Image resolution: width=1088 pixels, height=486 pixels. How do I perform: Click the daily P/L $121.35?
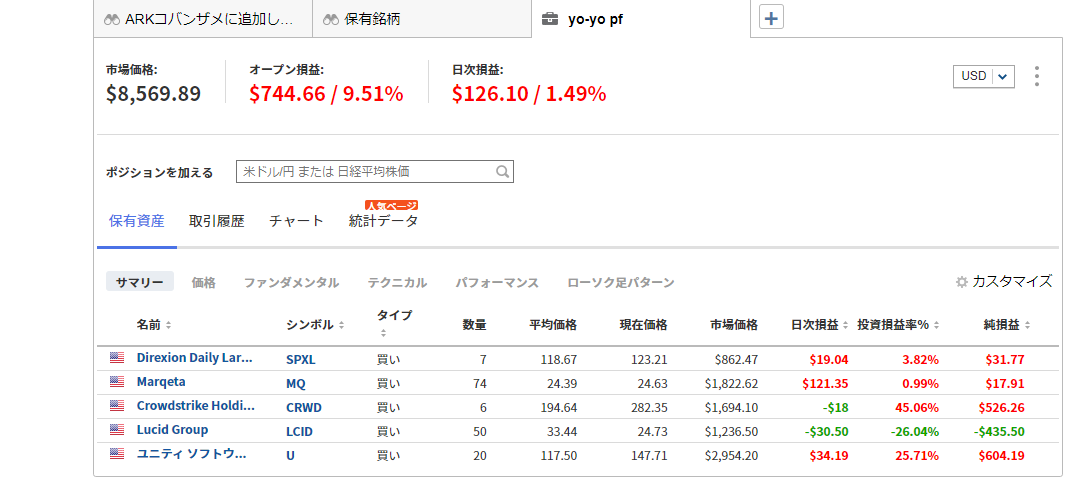tap(825, 384)
